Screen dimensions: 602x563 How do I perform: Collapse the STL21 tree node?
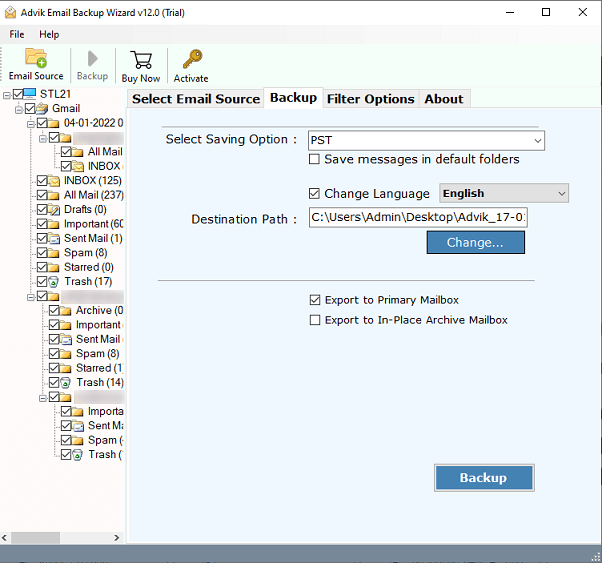(x=7, y=96)
